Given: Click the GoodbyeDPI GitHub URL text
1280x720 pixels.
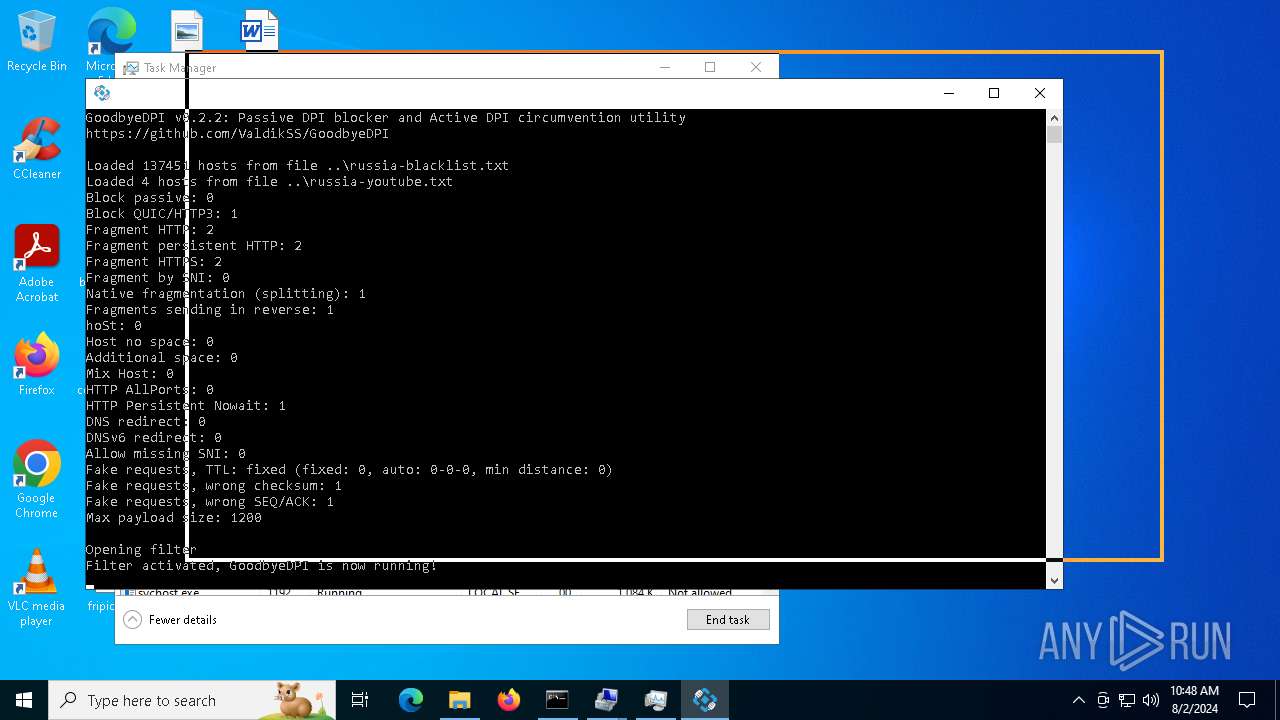Looking at the screenshot, I should (x=237, y=133).
